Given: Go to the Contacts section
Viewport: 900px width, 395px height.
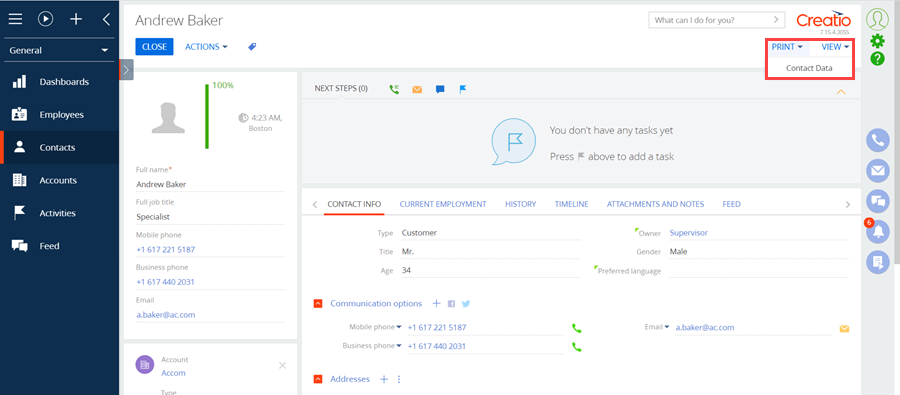Looking at the screenshot, I should pyautogui.click(x=60, y=148).
